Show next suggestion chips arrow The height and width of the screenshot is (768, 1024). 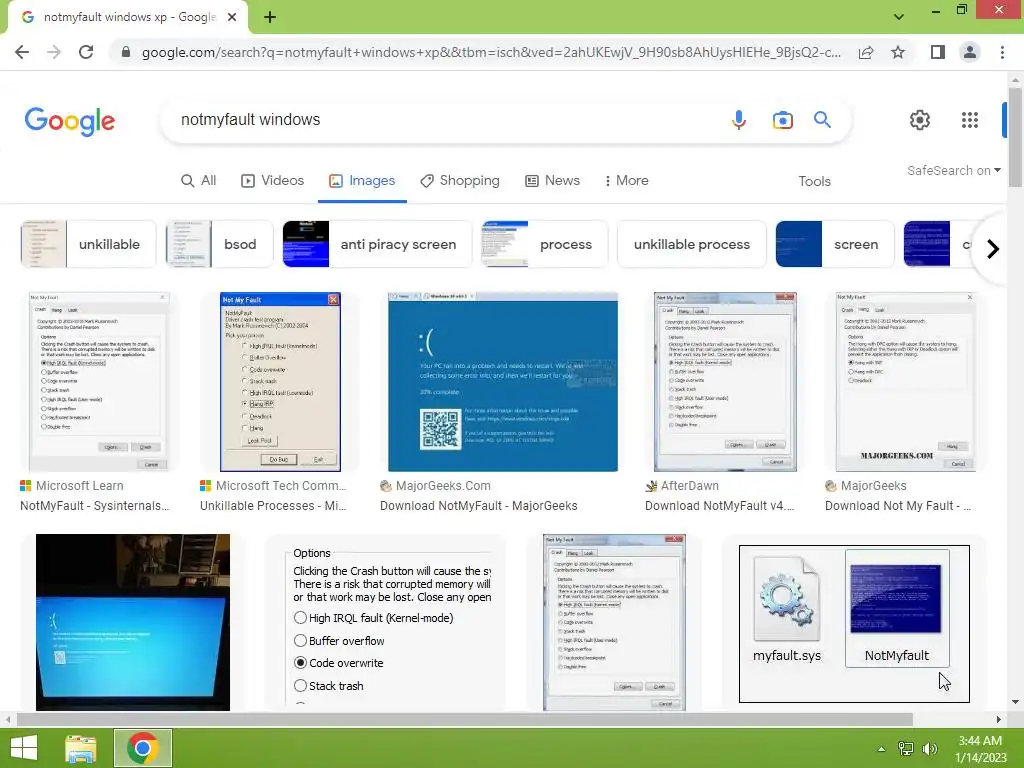[993, 249]
